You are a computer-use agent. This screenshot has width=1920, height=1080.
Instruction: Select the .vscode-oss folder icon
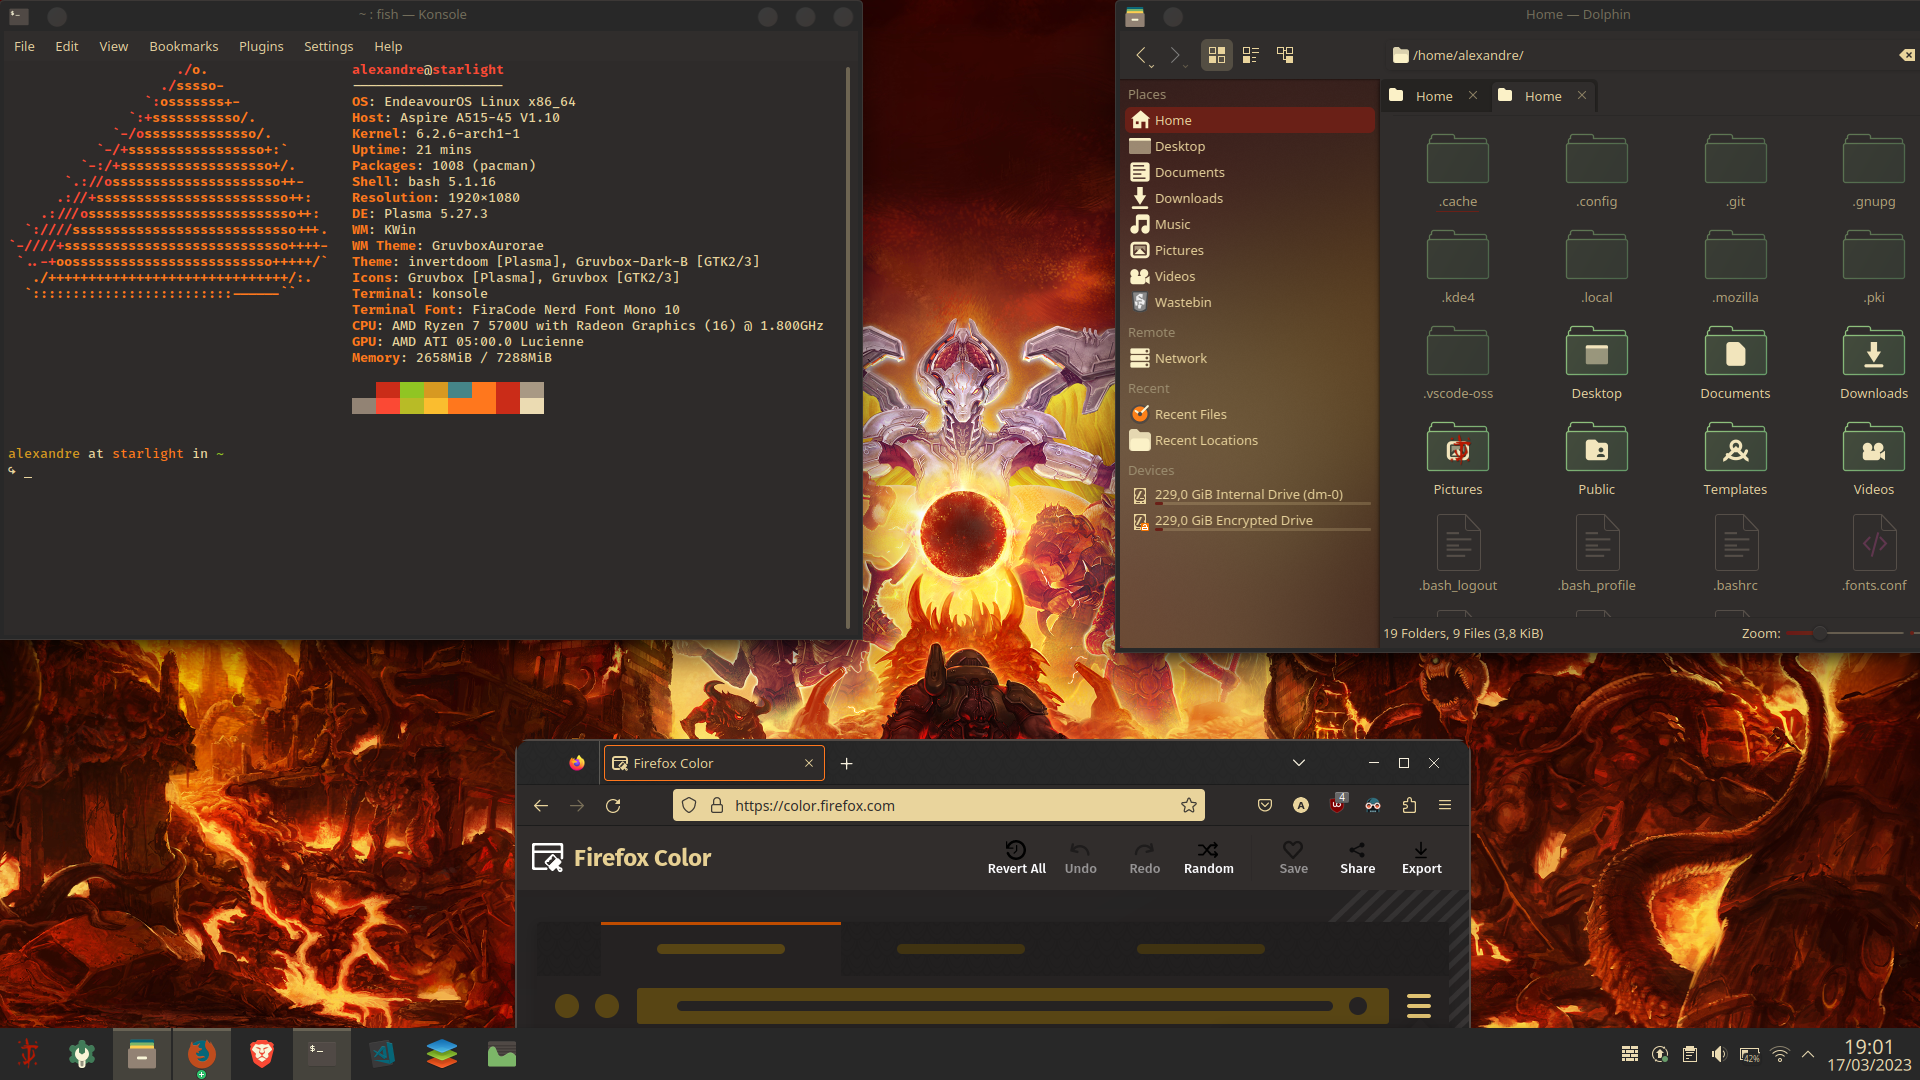[1458, 351]
